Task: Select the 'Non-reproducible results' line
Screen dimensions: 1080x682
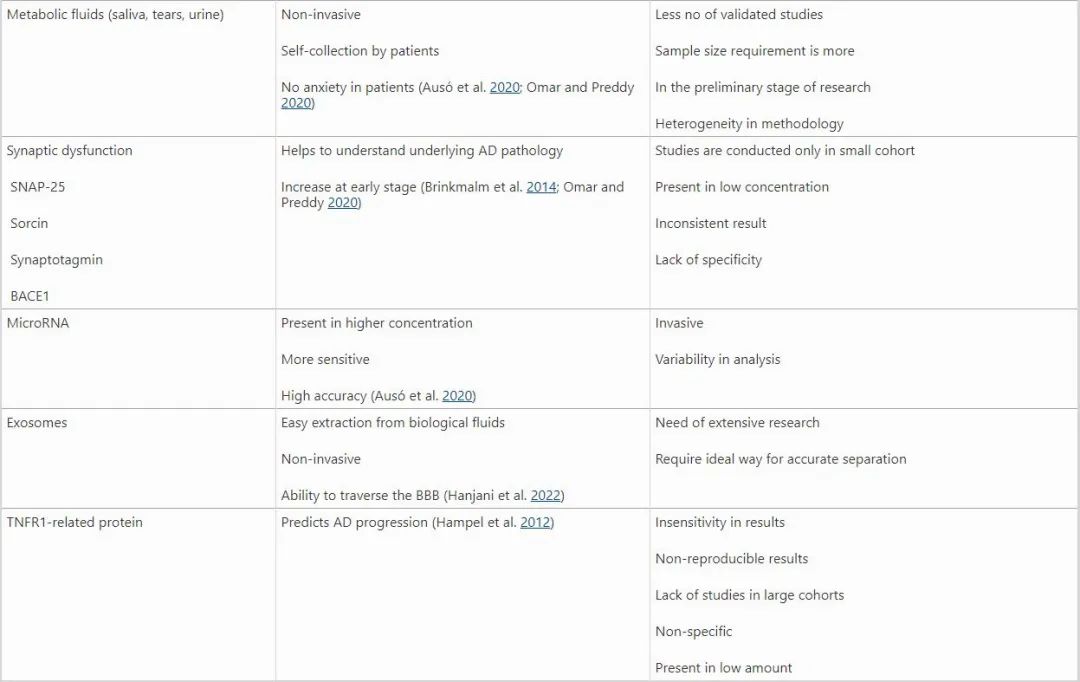Action: 731,559
